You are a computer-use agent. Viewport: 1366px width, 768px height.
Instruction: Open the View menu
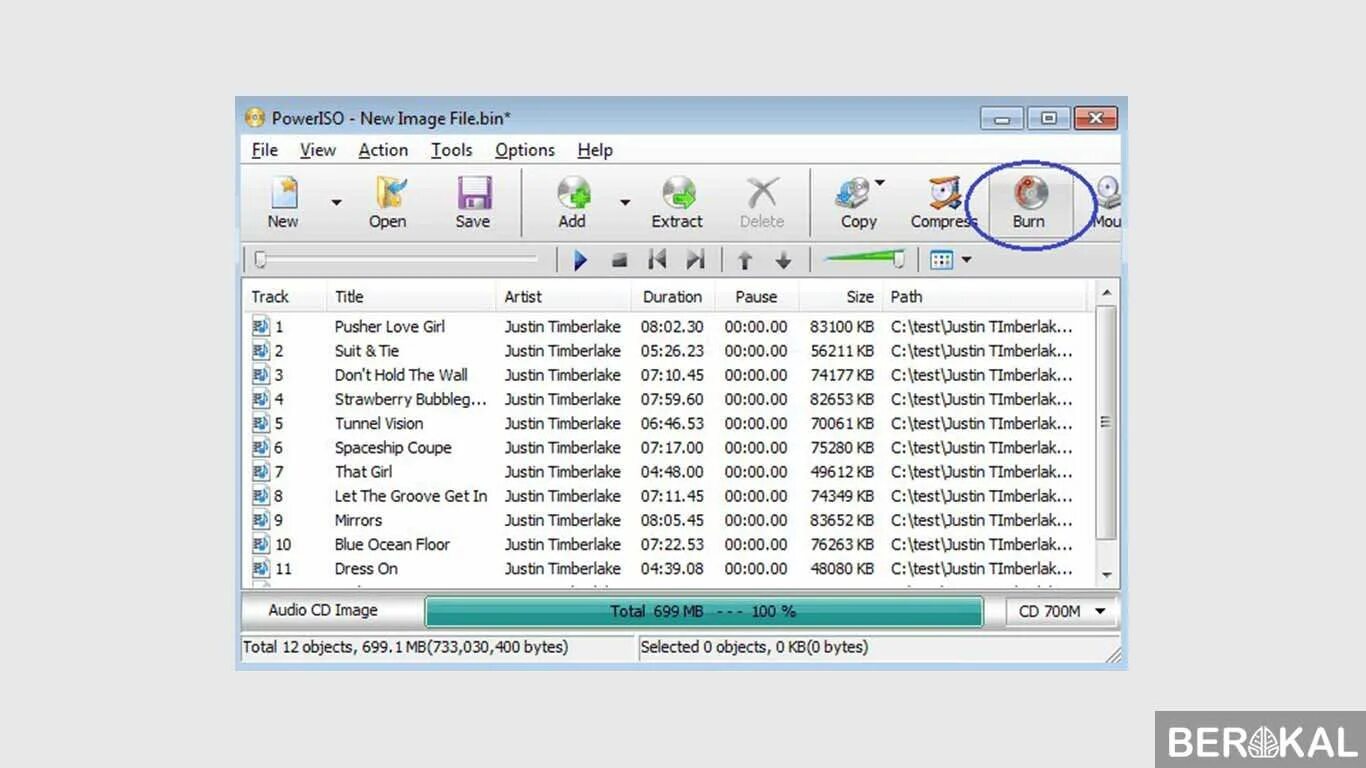point(318,150)
